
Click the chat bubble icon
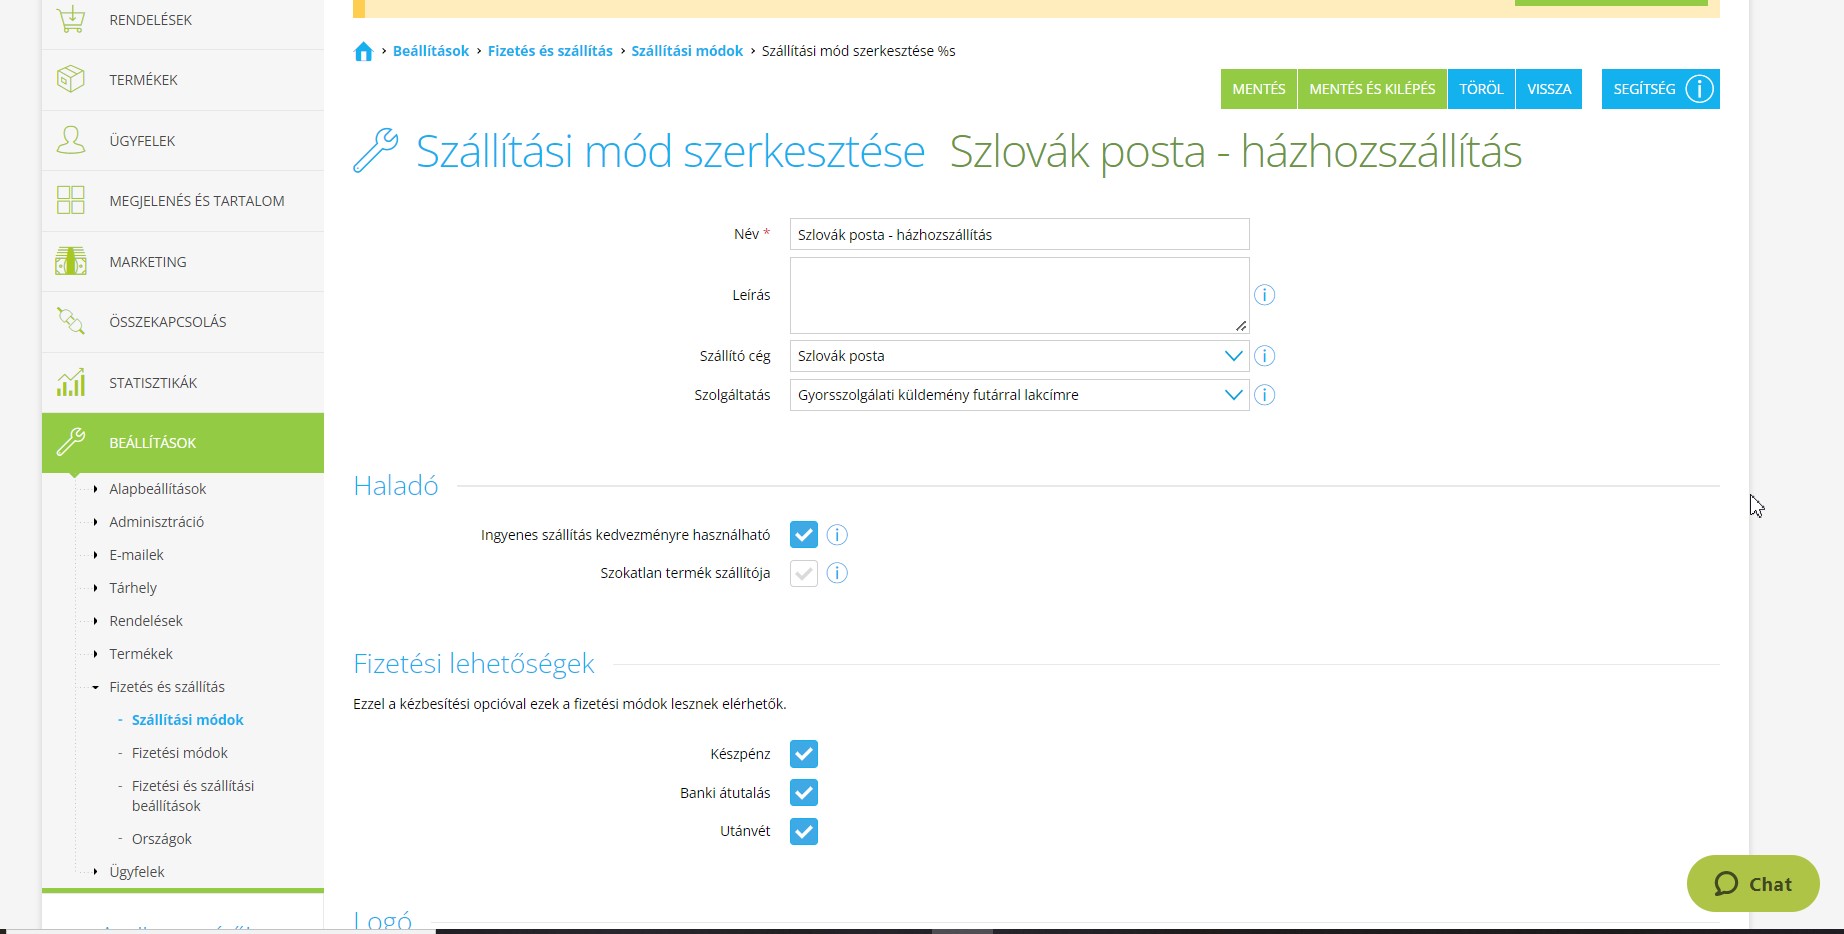click(x=1726, y=884)
